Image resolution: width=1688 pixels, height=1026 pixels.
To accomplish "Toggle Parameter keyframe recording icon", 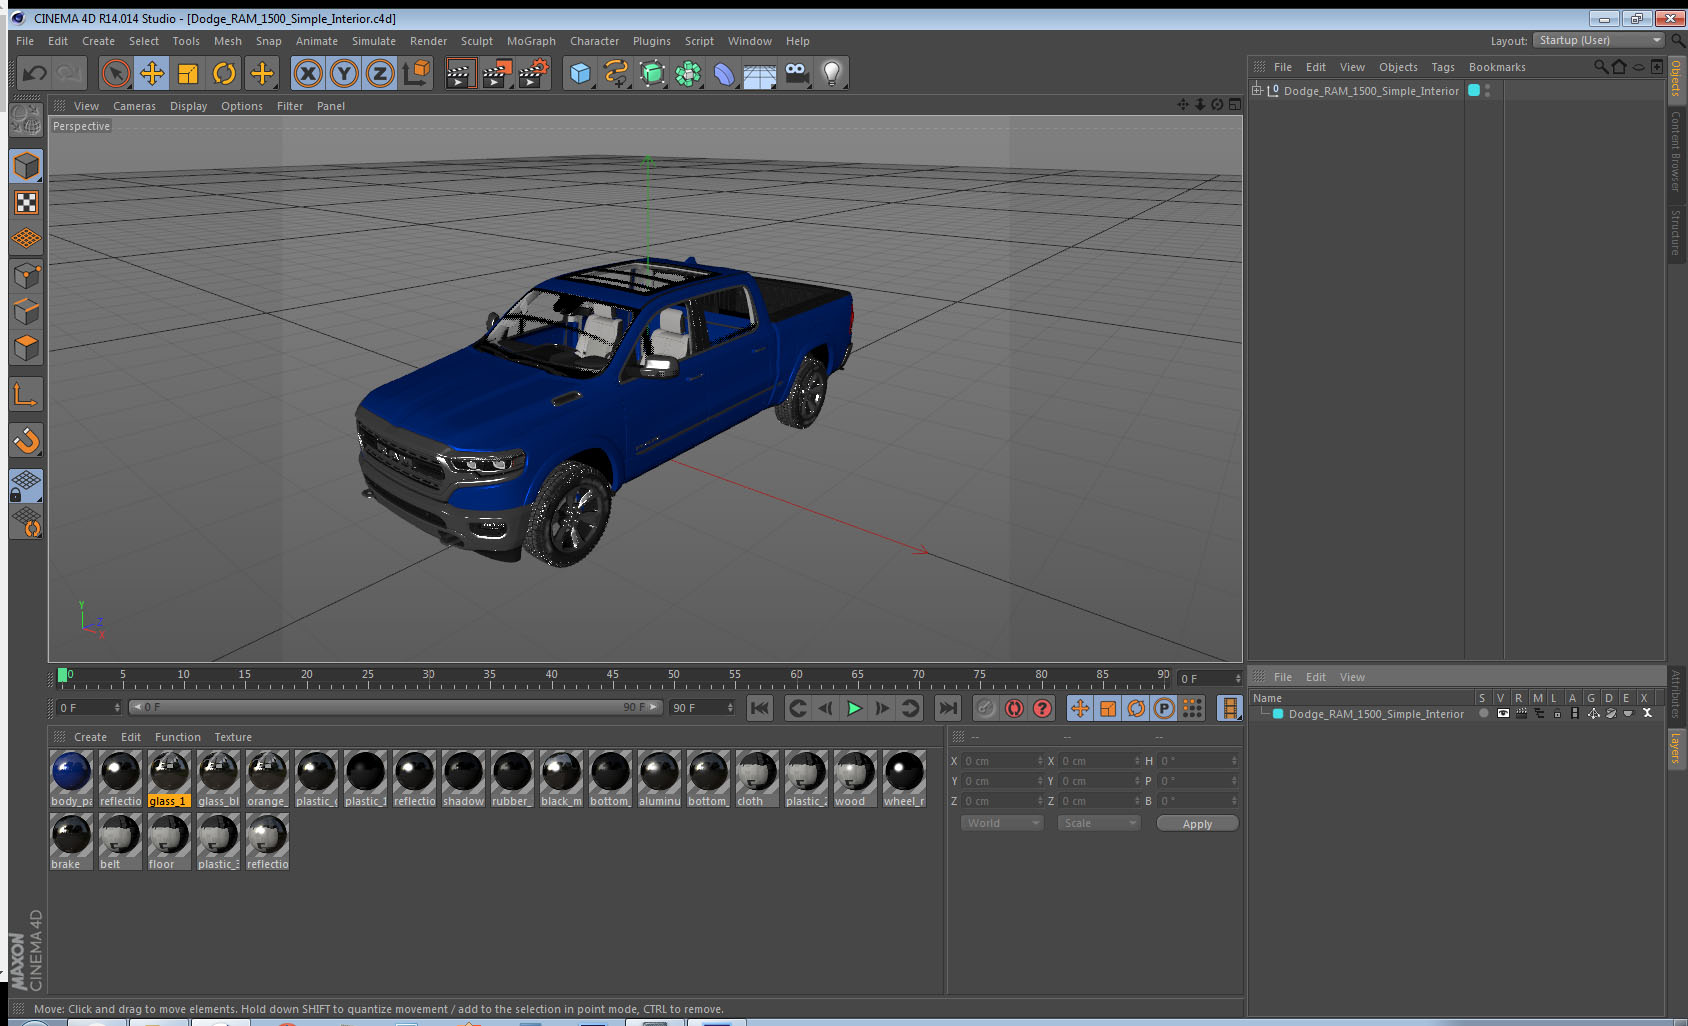I will click(1164, 708).
